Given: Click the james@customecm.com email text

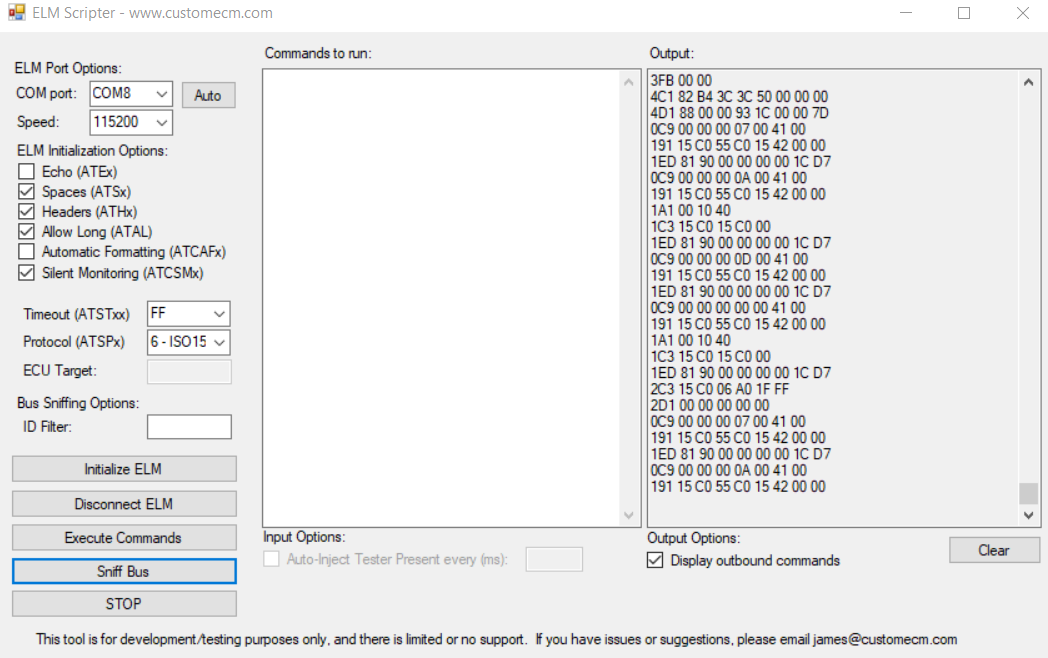Looking at the screenshot, I should pyautogui.click(x=885, y=639).
